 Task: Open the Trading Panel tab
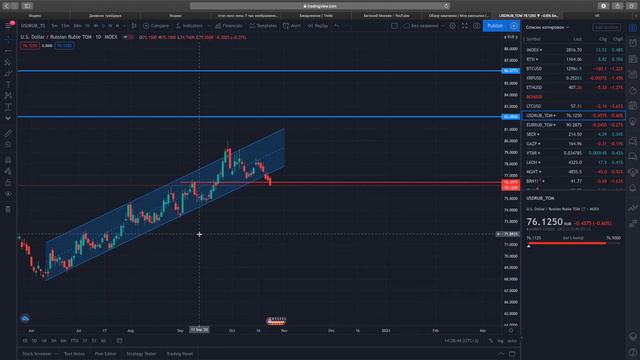coord(180,354)
